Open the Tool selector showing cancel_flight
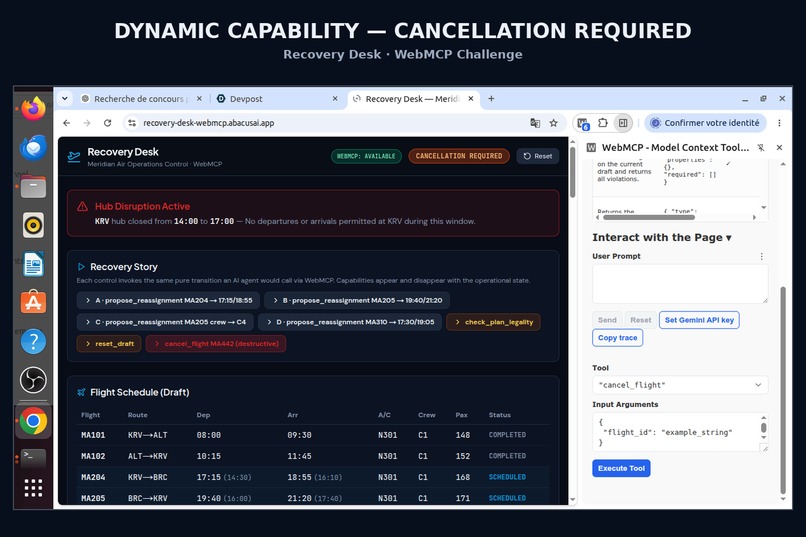 point(680,385)
